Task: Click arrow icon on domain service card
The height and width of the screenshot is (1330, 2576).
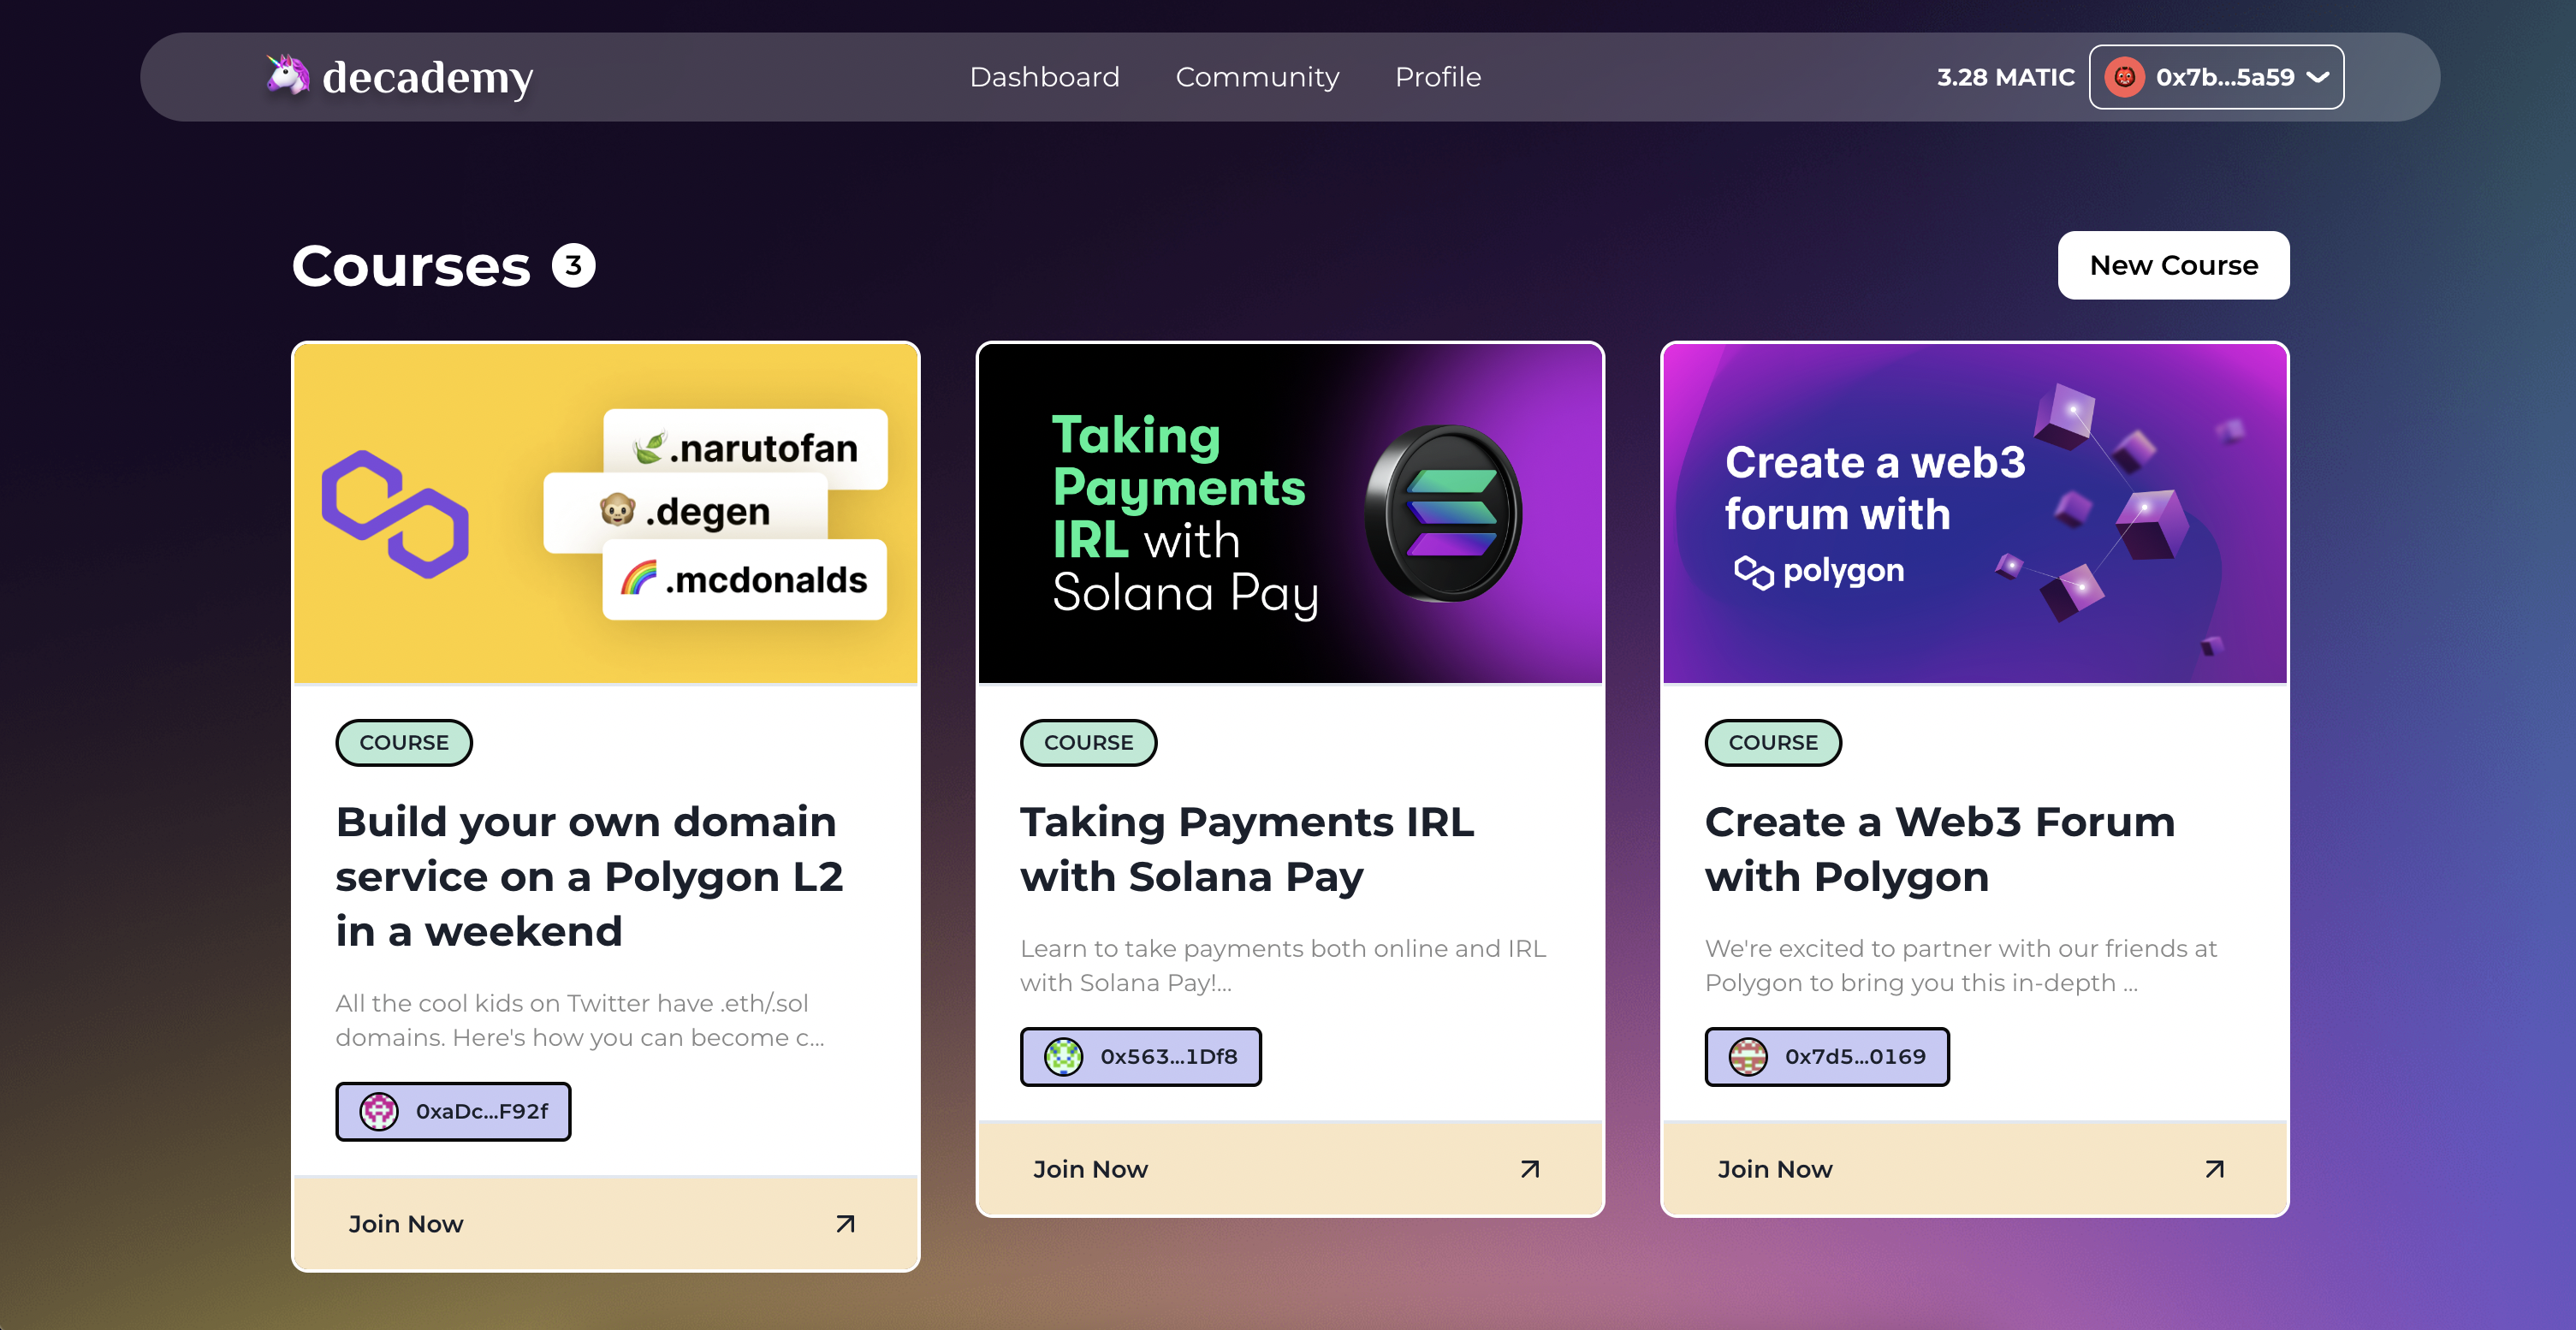Action: (845, 1223)
